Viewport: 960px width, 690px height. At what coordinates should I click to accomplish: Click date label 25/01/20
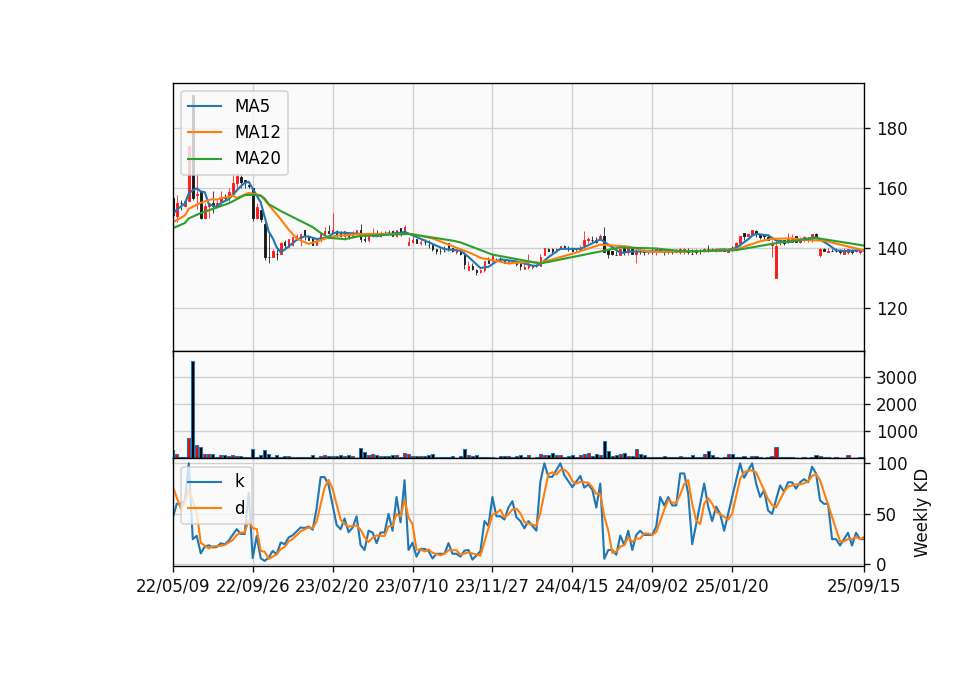coord(732,586)
